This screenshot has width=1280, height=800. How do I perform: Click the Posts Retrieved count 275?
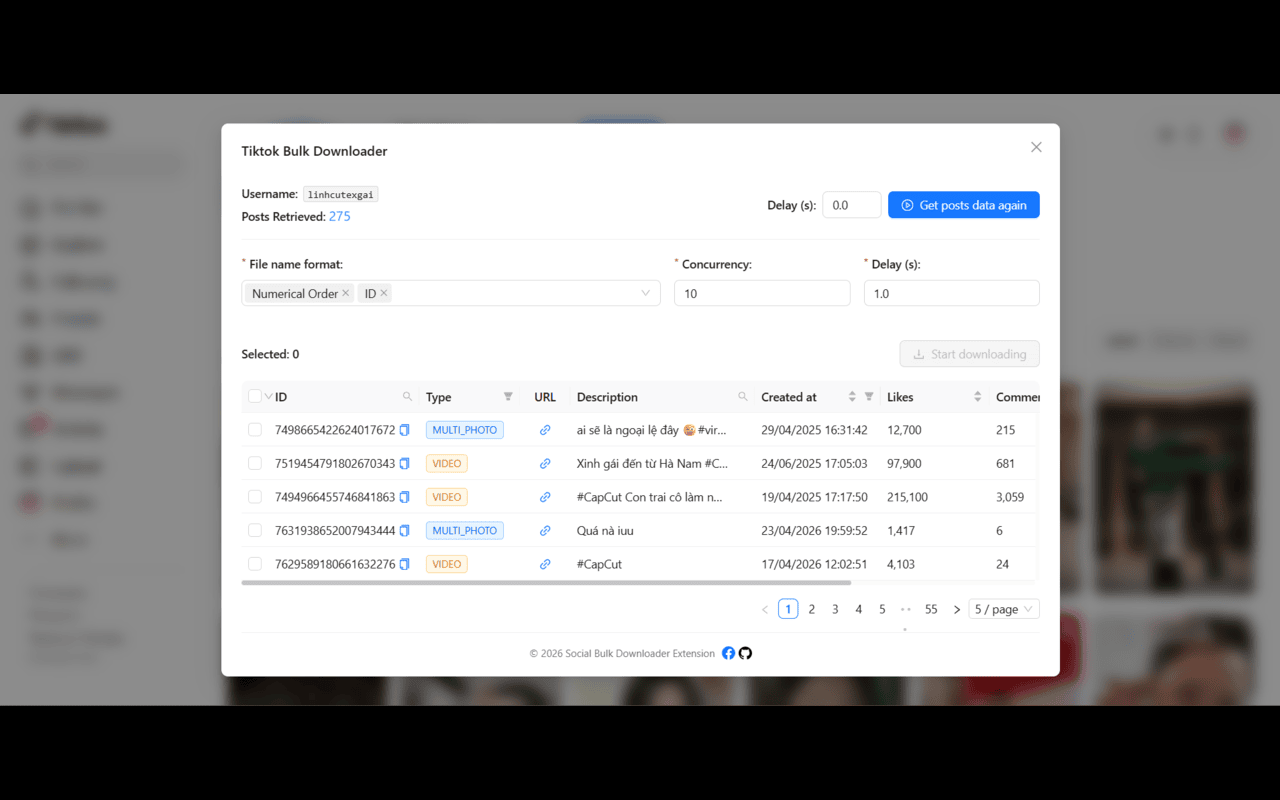(x=340, y=216)
